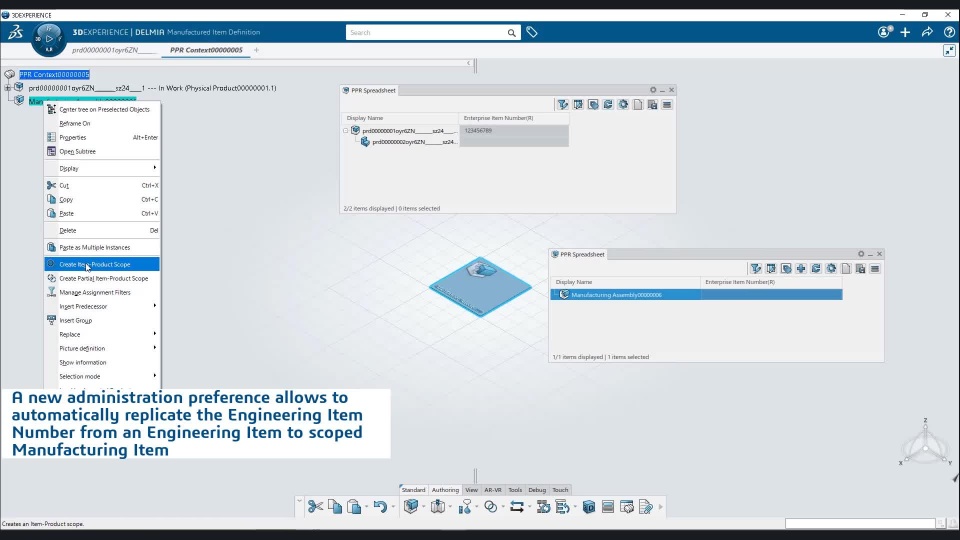Open the compass play button
Image resolution: width=960 pixels, height=540 pixels.
48,39
